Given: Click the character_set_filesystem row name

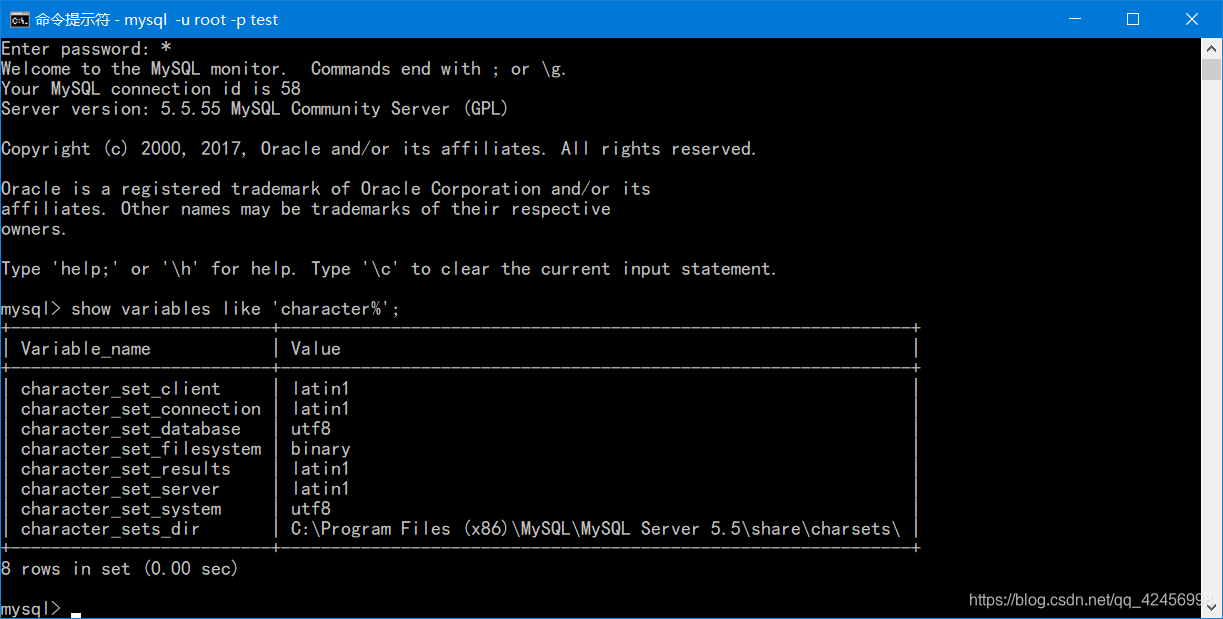Looking at the screenshot, I should [x=141, y=449].
